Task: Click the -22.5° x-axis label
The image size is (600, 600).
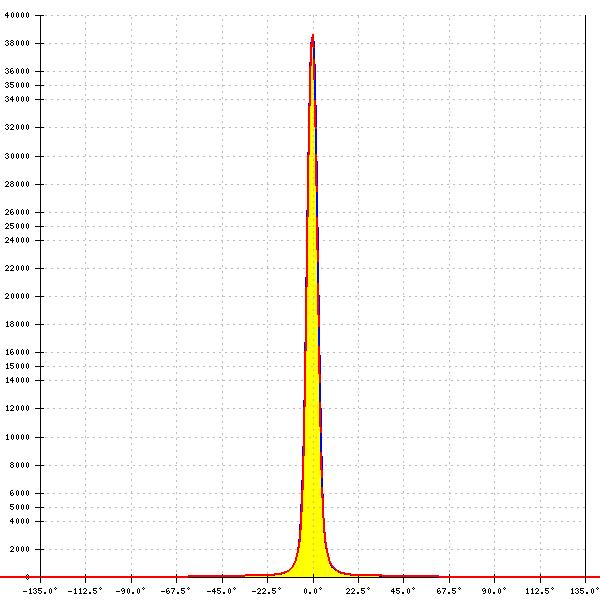Action: [267, 591]
